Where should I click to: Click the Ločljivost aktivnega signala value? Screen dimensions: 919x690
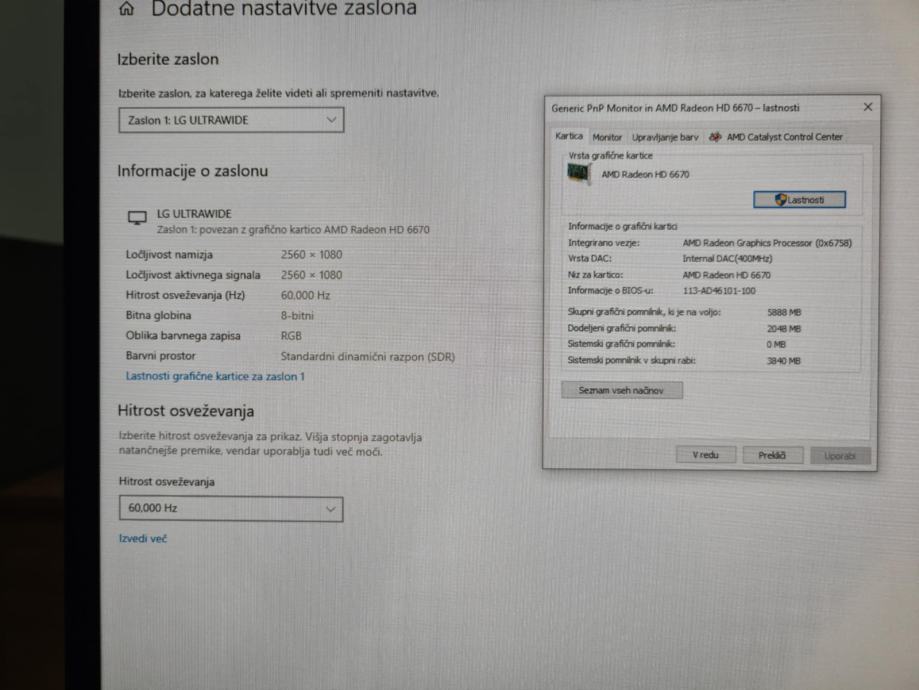(x=311, y=275)
